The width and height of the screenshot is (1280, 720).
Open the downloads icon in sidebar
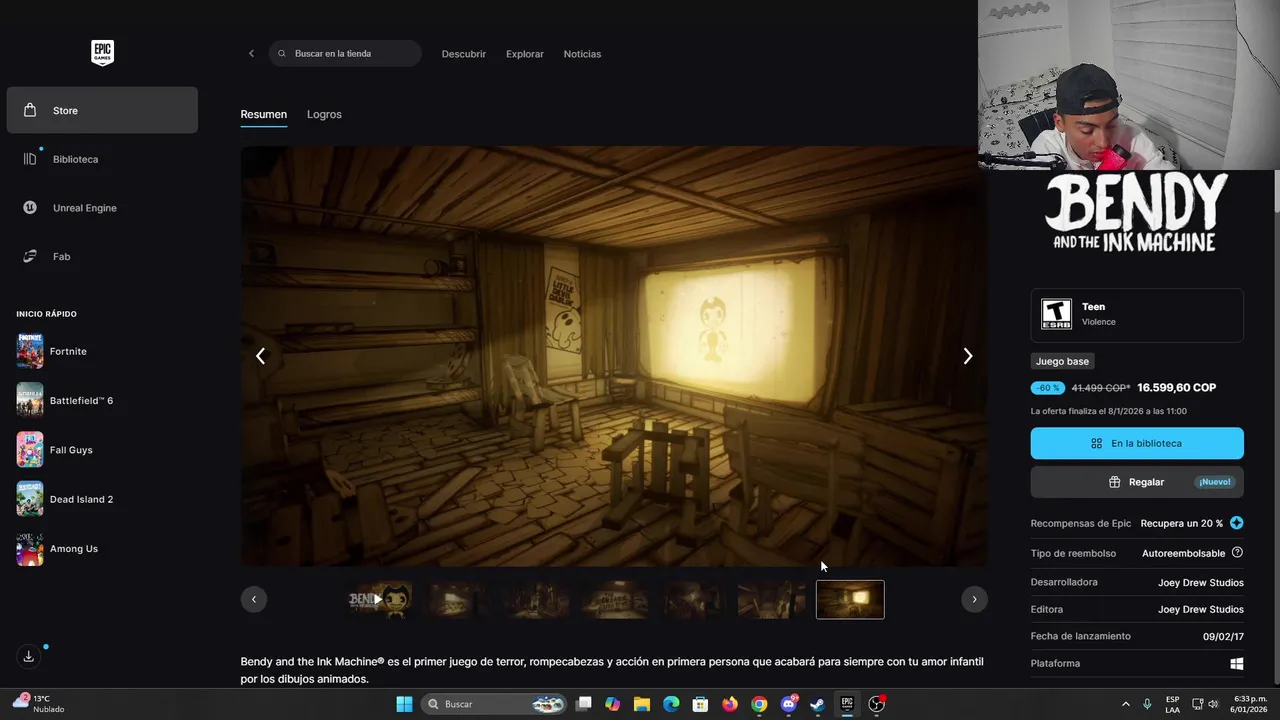point(29,656)
